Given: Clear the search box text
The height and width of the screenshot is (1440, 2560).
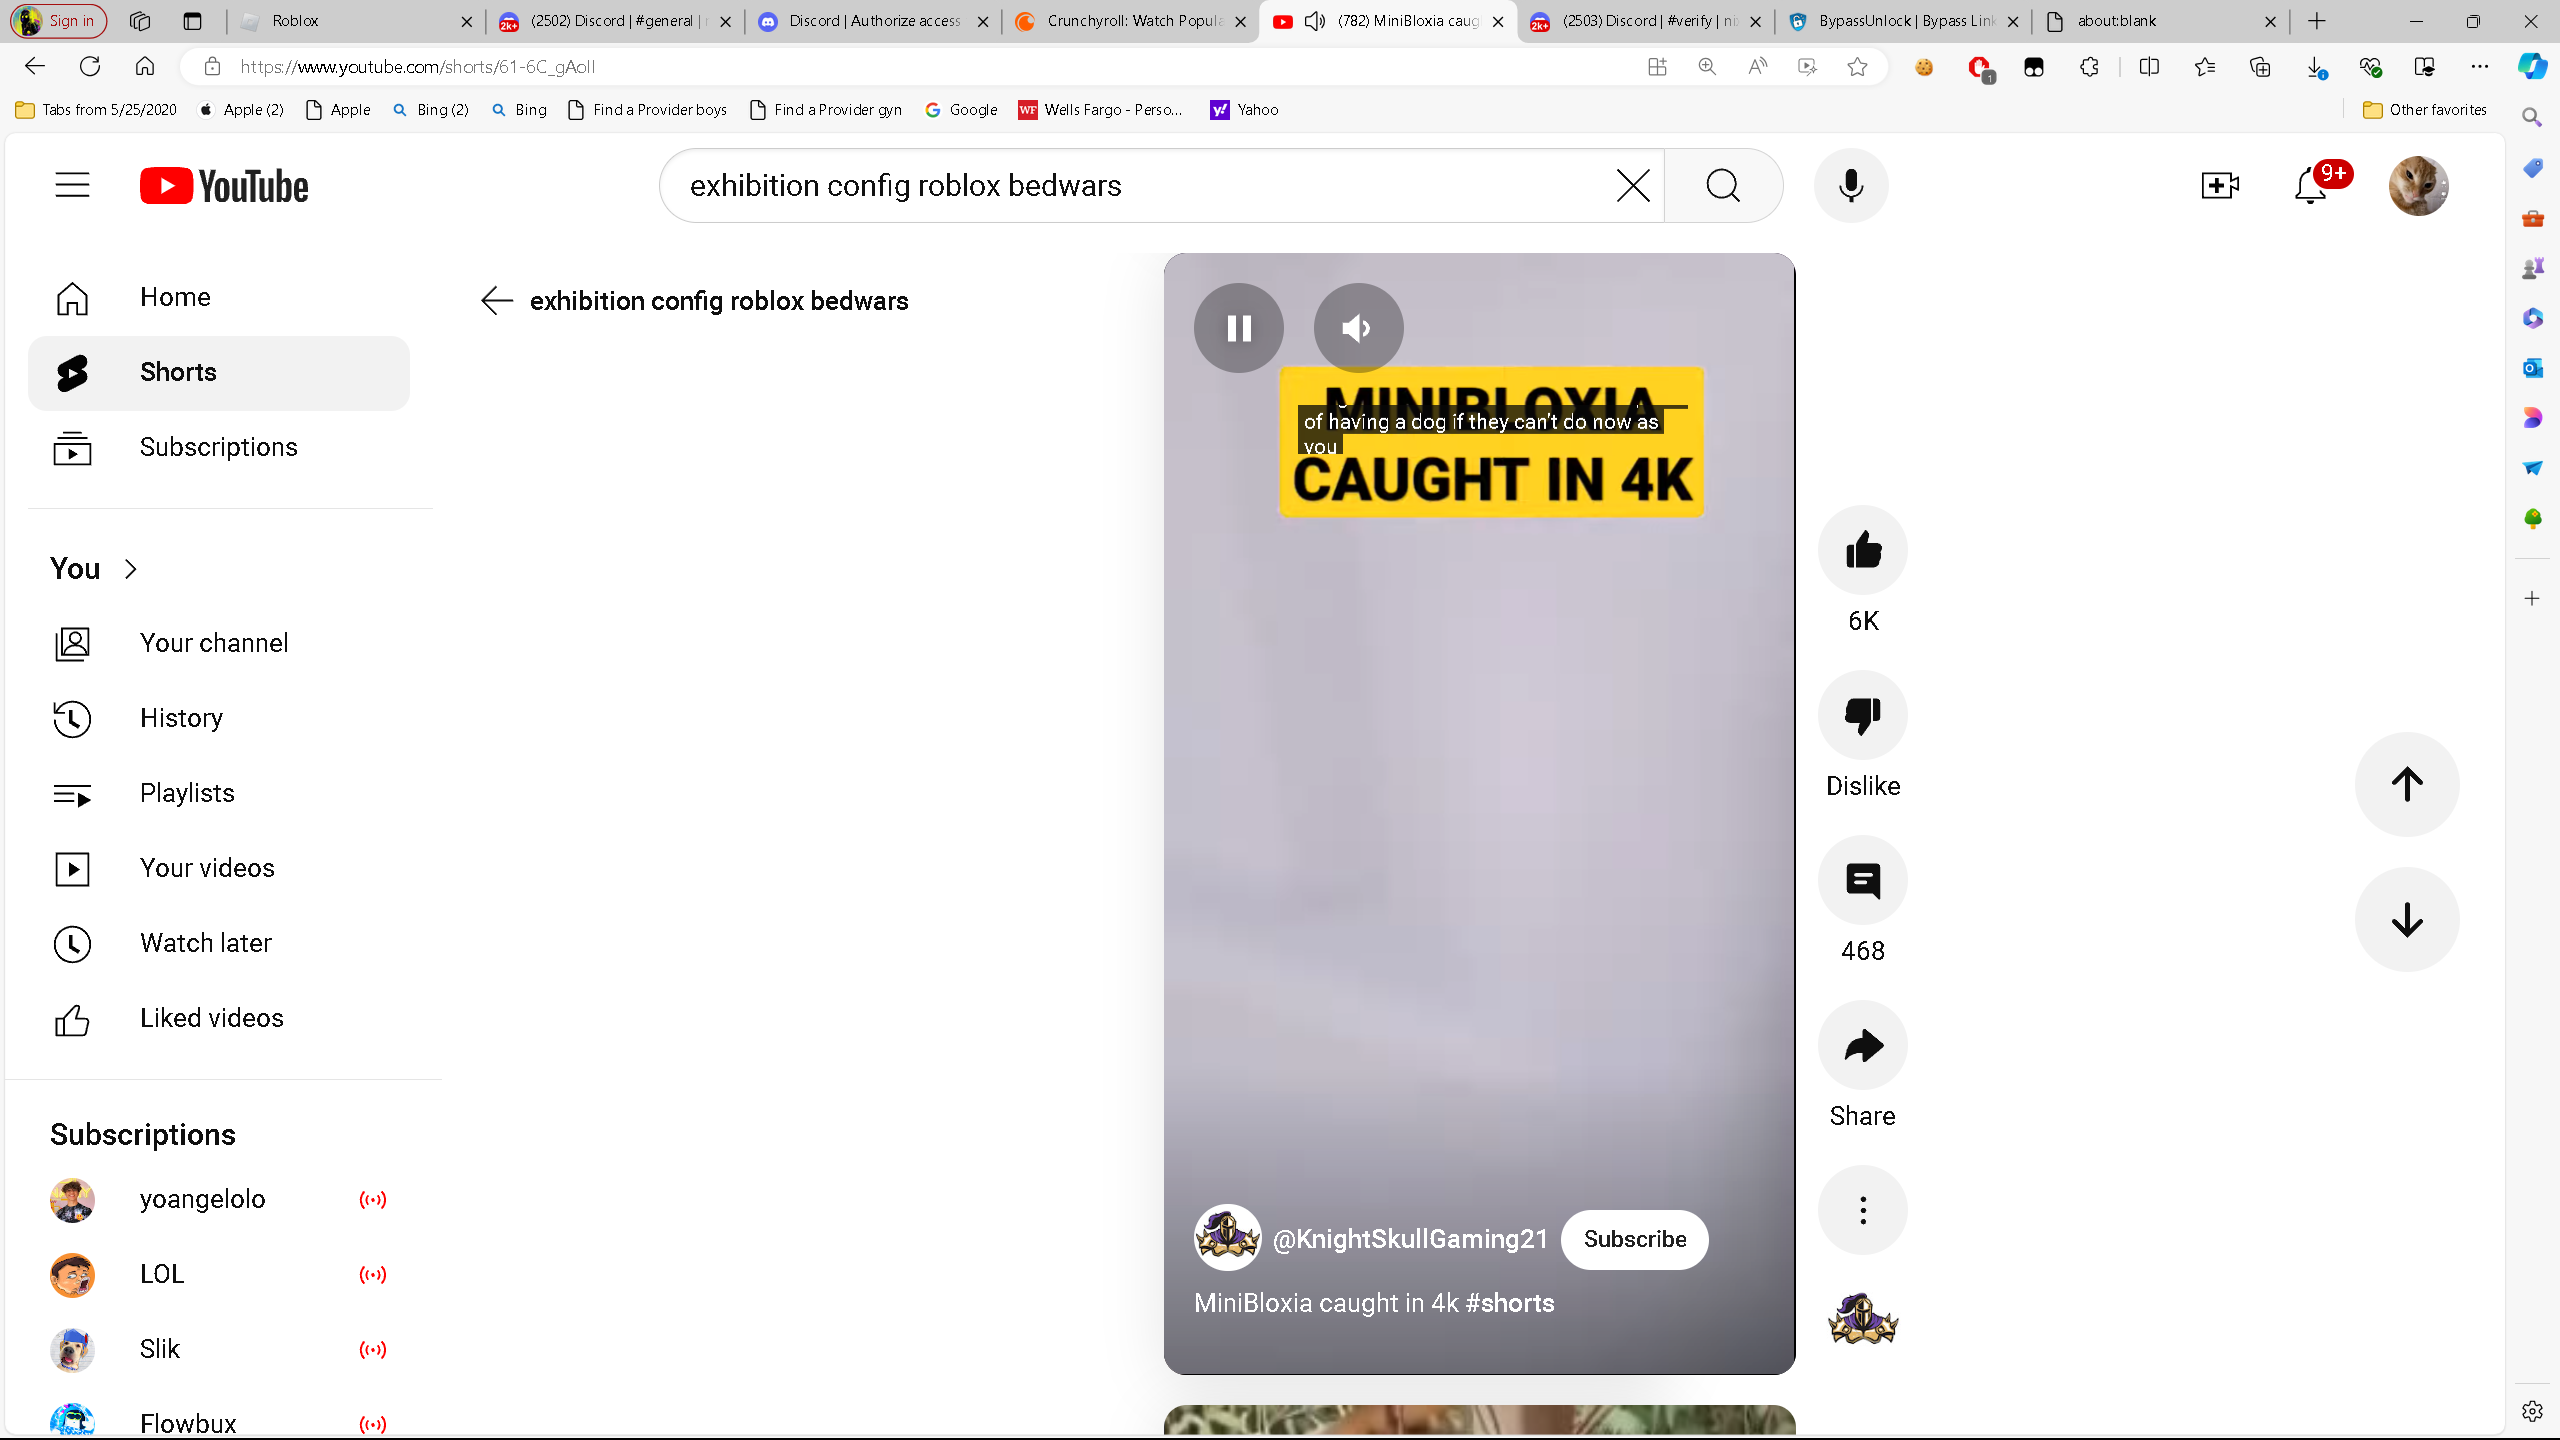Looking at the screenshot, I should coord(1632,186).
